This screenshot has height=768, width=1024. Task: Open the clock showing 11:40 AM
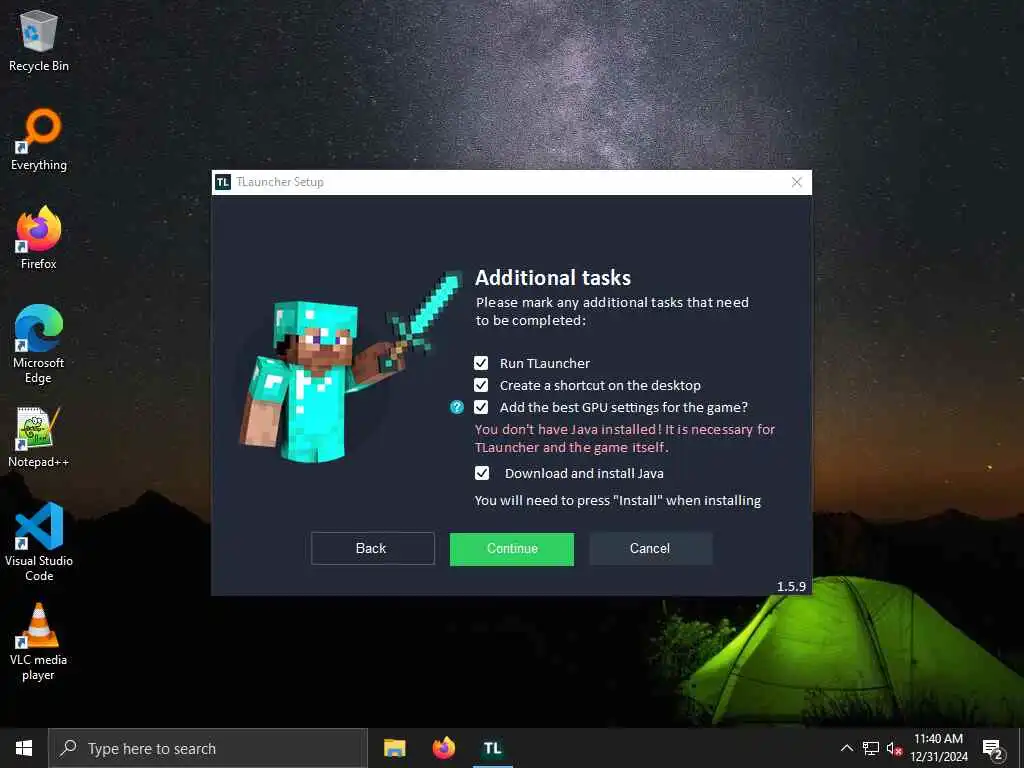(938, 748)
